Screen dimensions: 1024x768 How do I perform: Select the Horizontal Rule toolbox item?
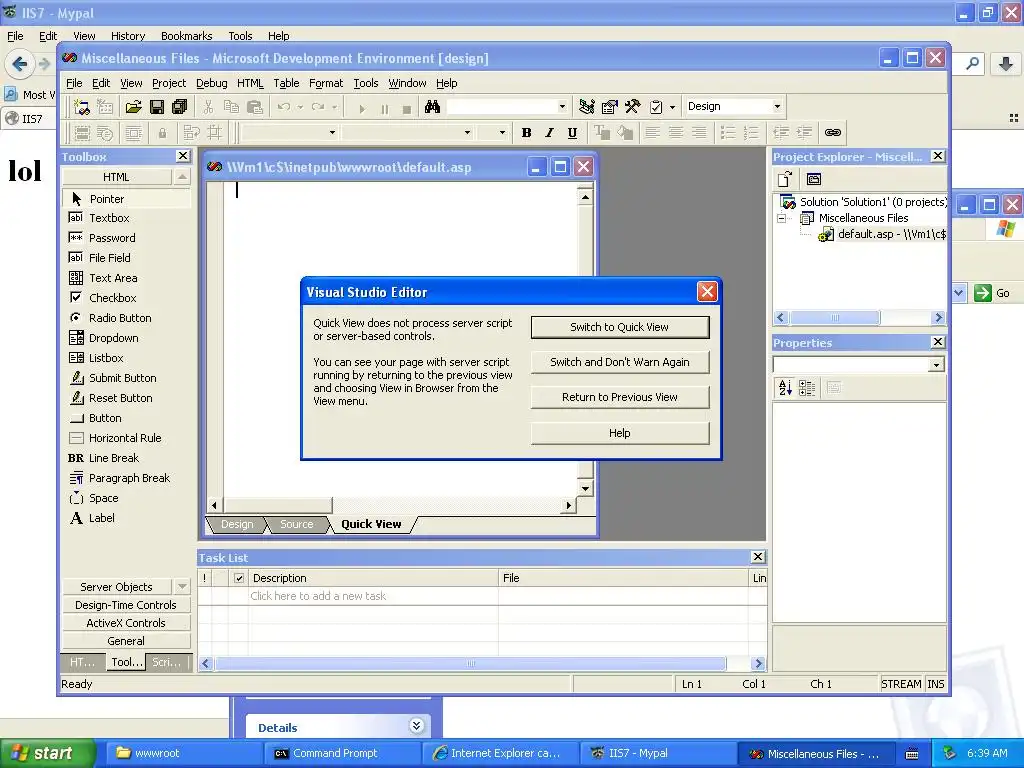coord(127,438)
